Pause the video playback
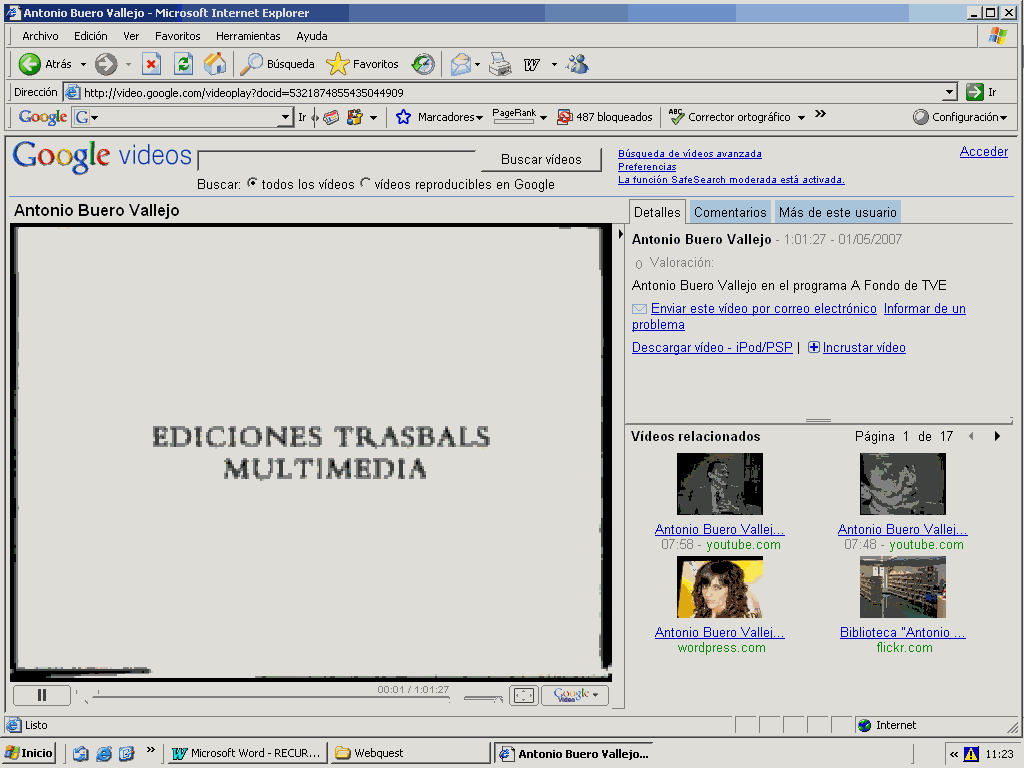Screen dimensions: 1024x768 pos(42,695)
